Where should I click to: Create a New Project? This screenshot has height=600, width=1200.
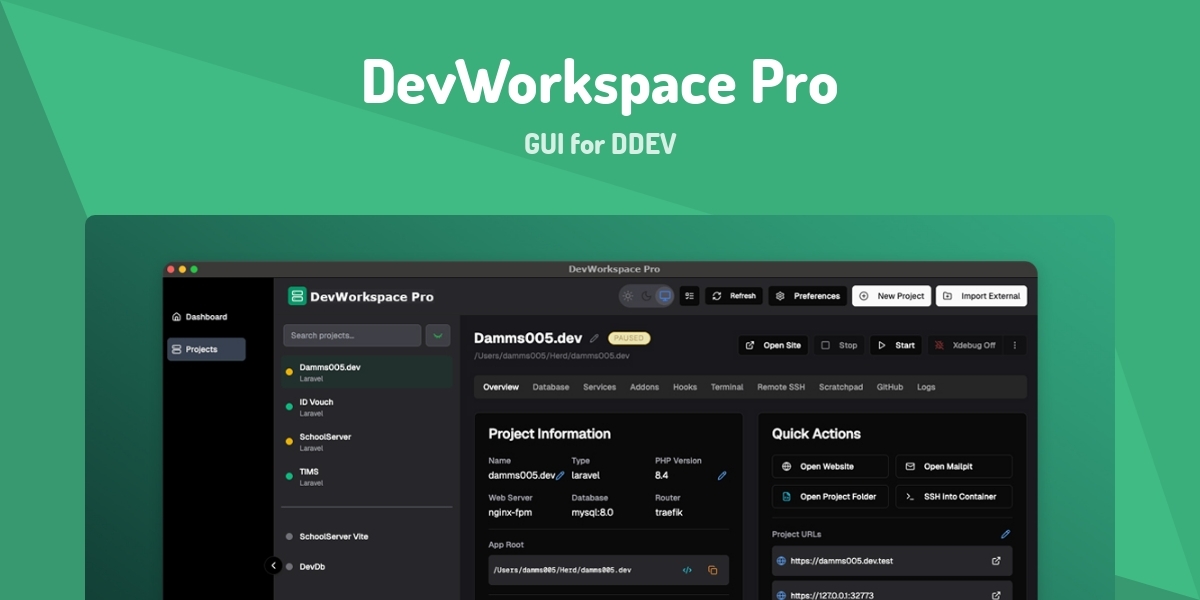click(x=891, y=296)
